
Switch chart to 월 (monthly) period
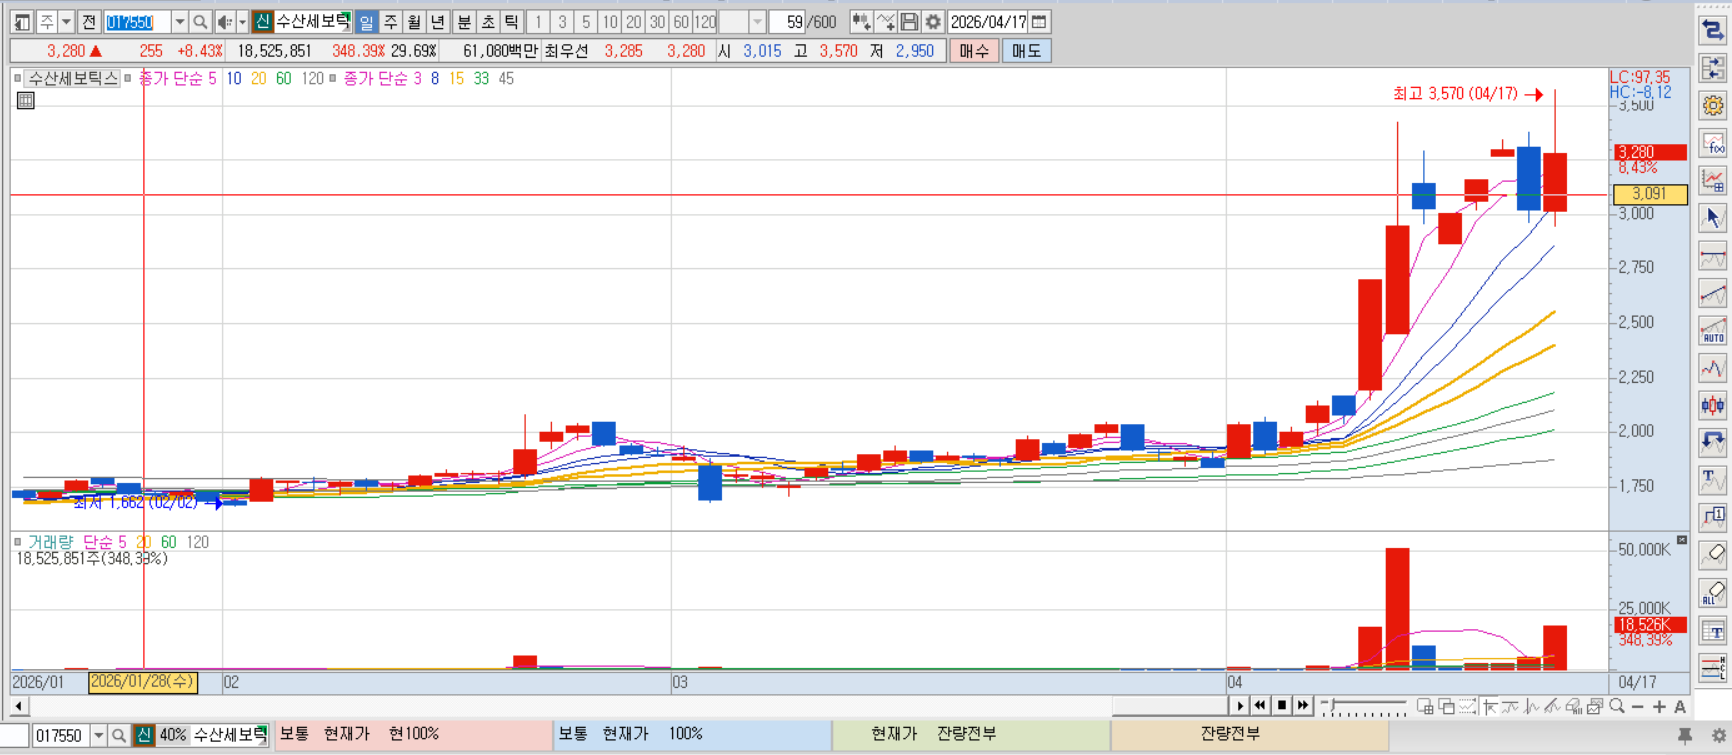414,22
